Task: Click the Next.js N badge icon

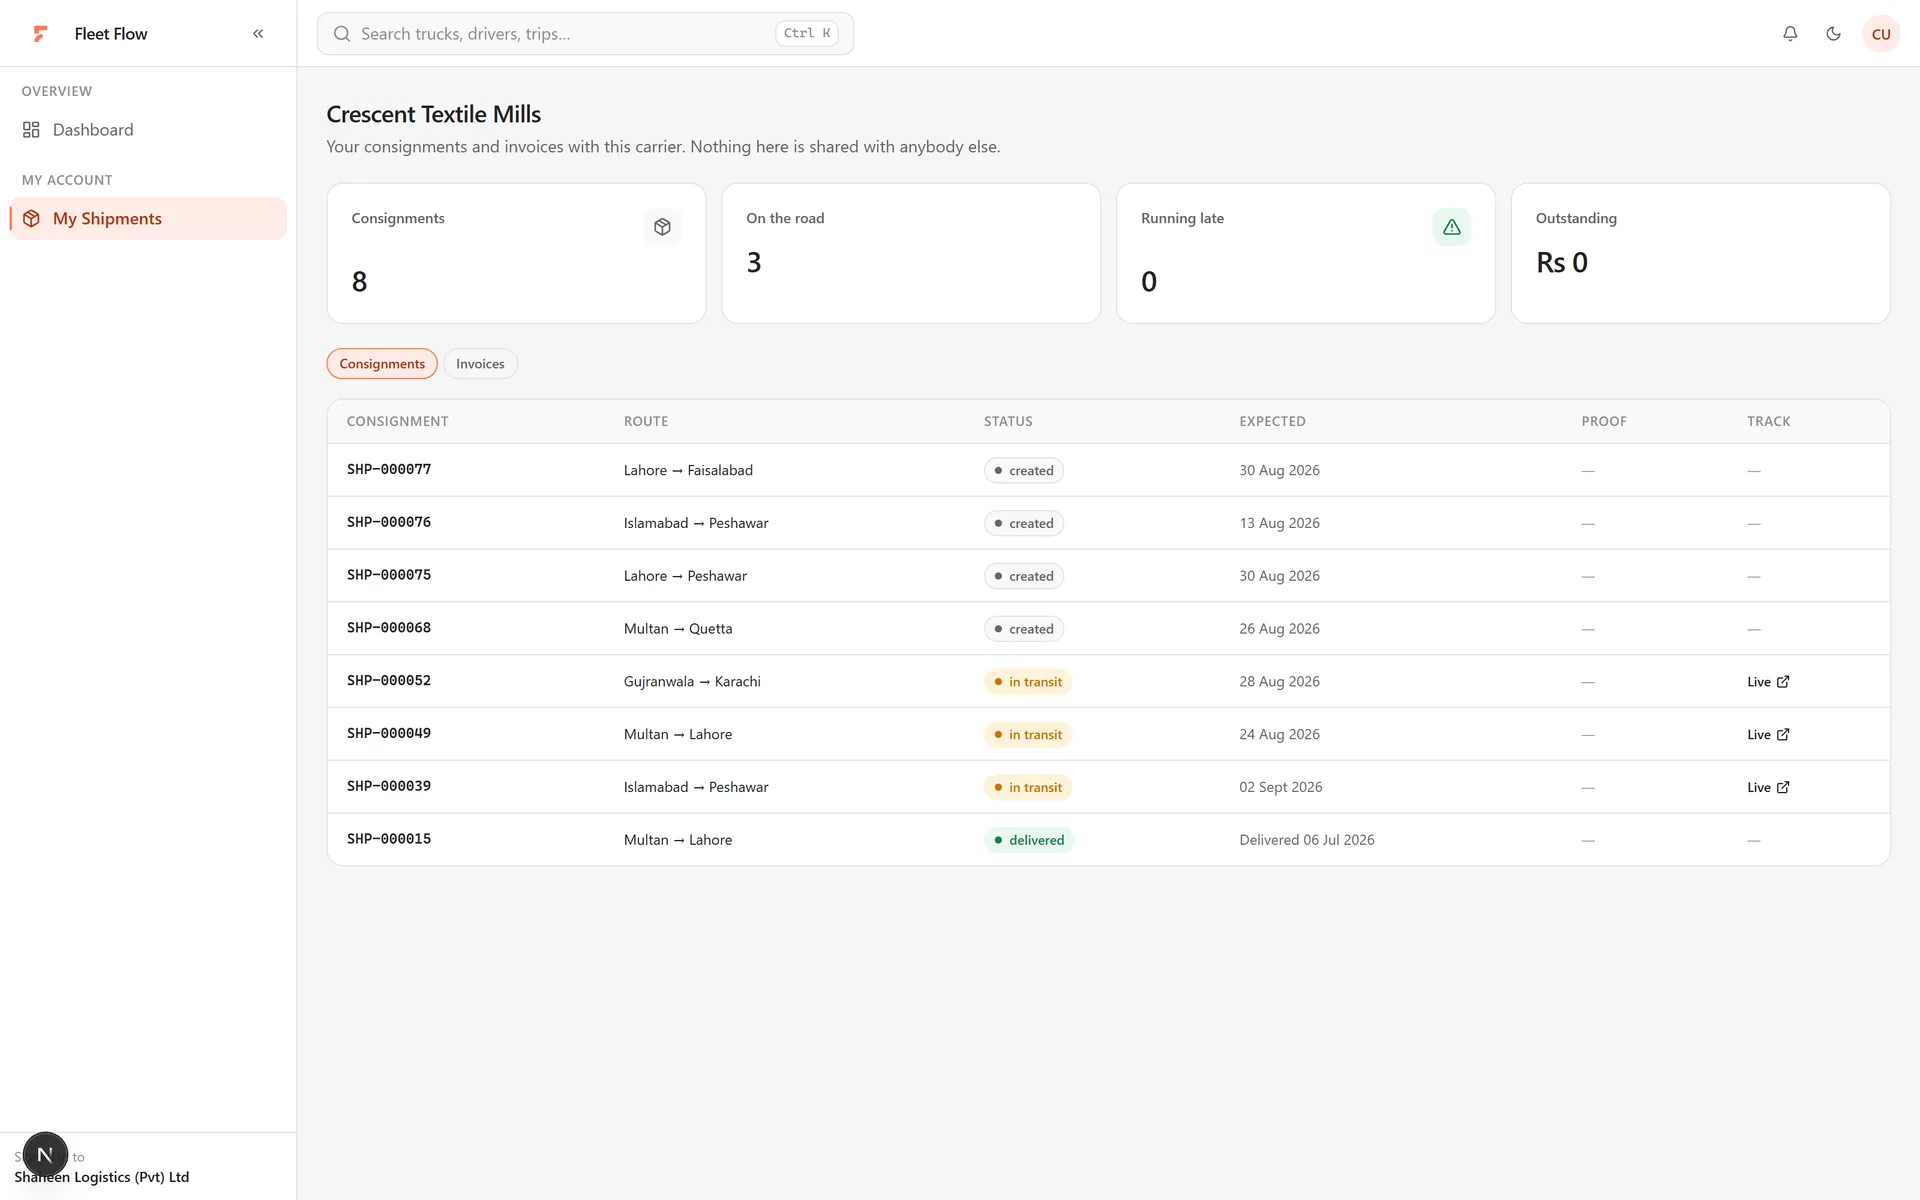Action: tap(45, 1155)
